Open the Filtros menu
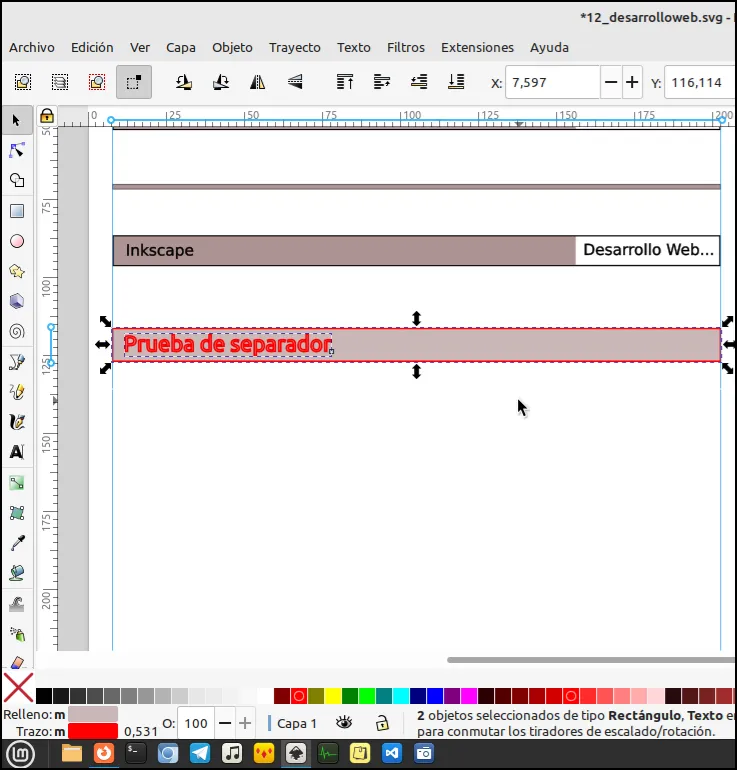The image size is (737, 770). click(406, 48)
